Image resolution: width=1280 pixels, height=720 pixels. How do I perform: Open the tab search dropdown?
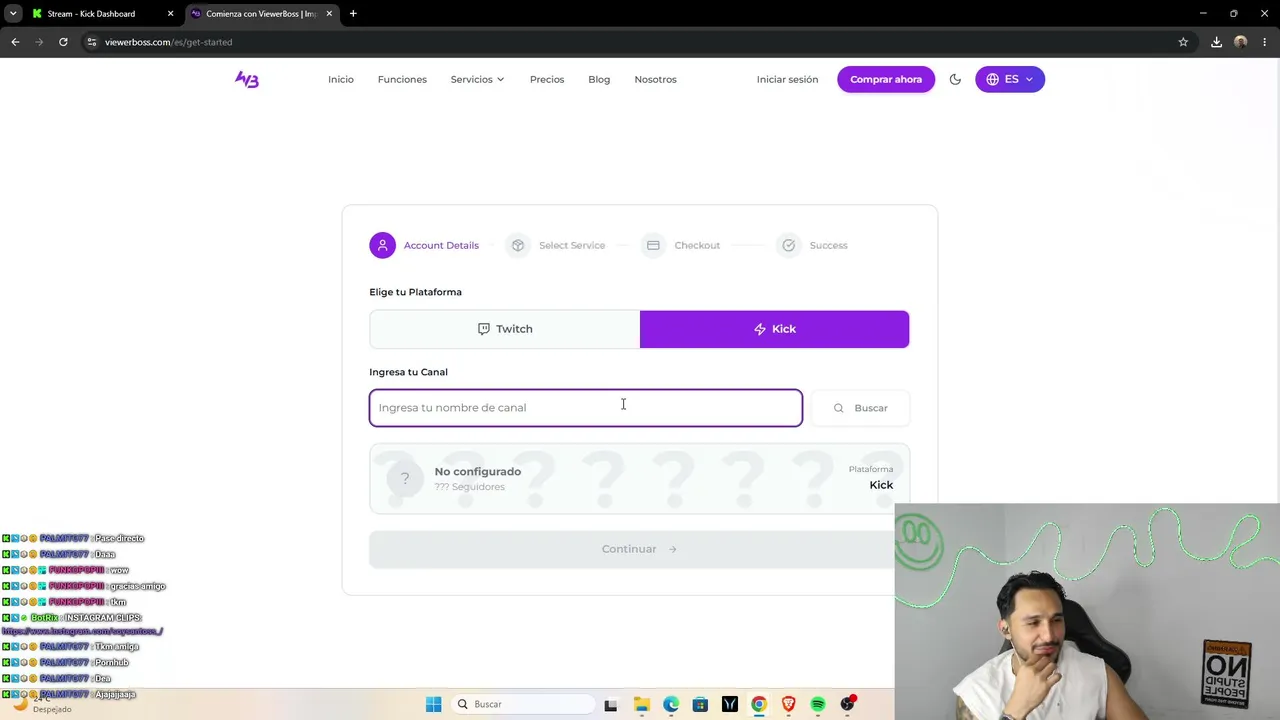pos(13,14)
